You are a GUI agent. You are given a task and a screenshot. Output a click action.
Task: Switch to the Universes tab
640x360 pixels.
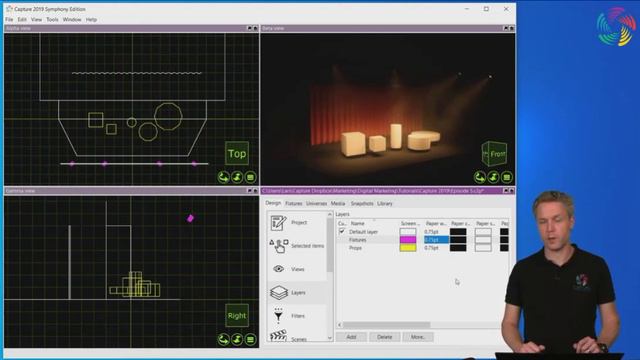point(316,203)
